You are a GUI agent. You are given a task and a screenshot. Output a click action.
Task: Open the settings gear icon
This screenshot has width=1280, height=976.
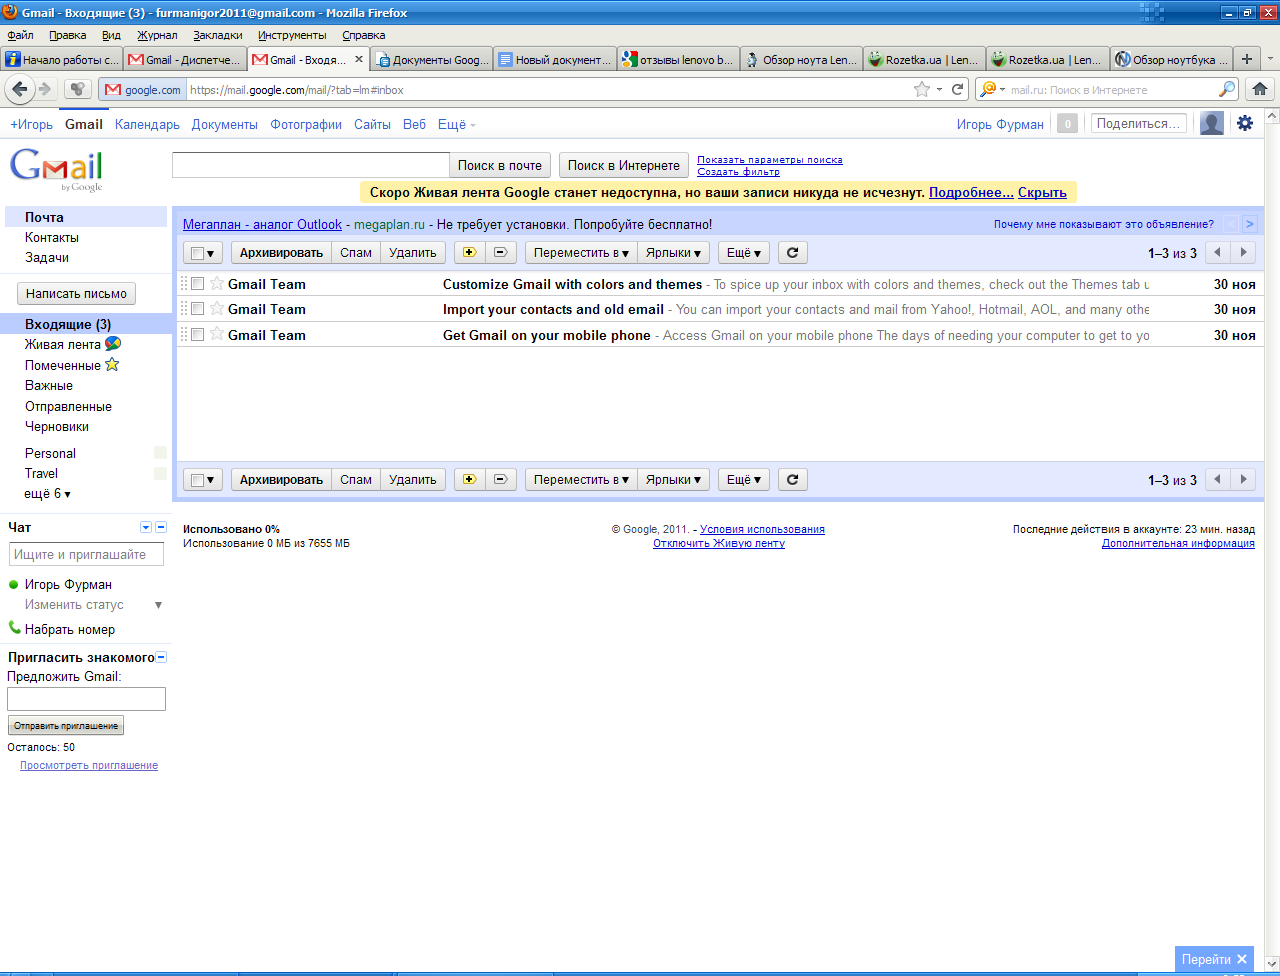[x=1245, y=123]
